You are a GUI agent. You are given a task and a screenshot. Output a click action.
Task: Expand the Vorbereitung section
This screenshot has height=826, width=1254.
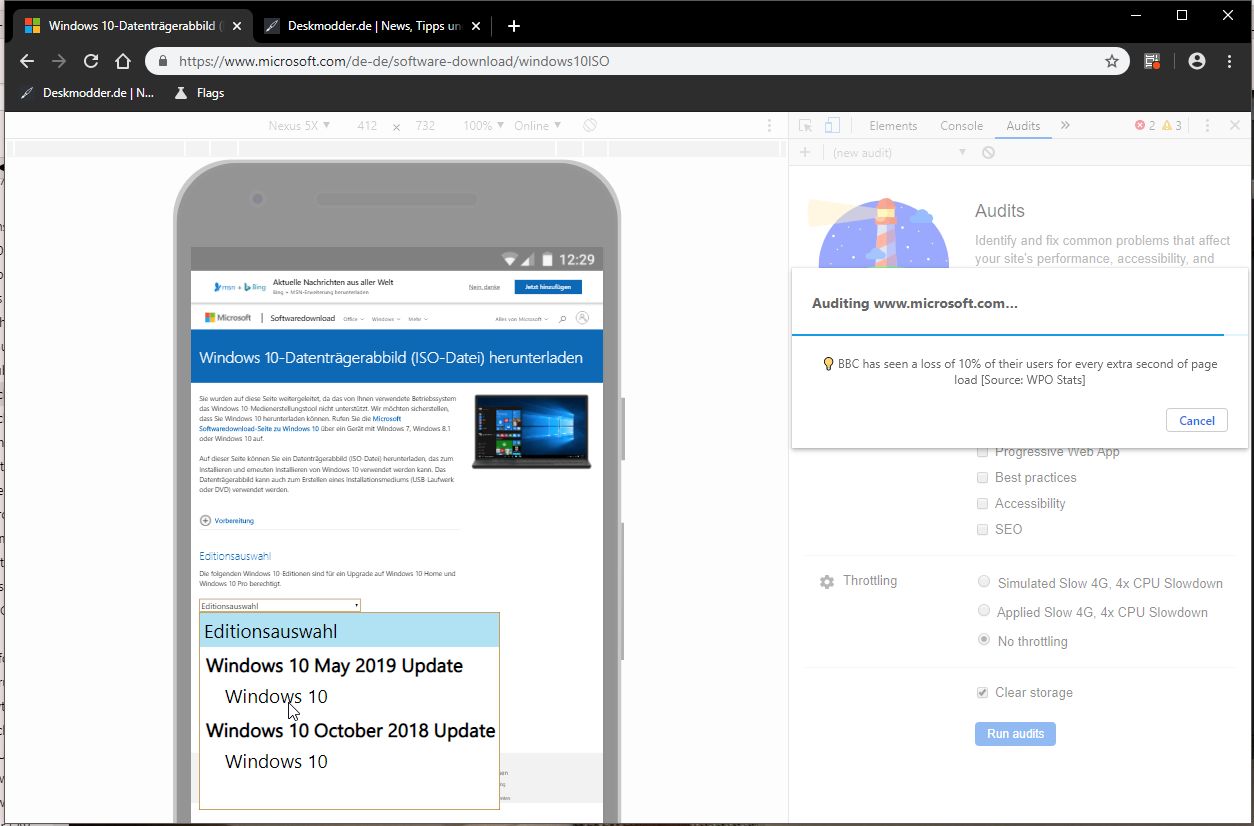click(x=227, y=521)
